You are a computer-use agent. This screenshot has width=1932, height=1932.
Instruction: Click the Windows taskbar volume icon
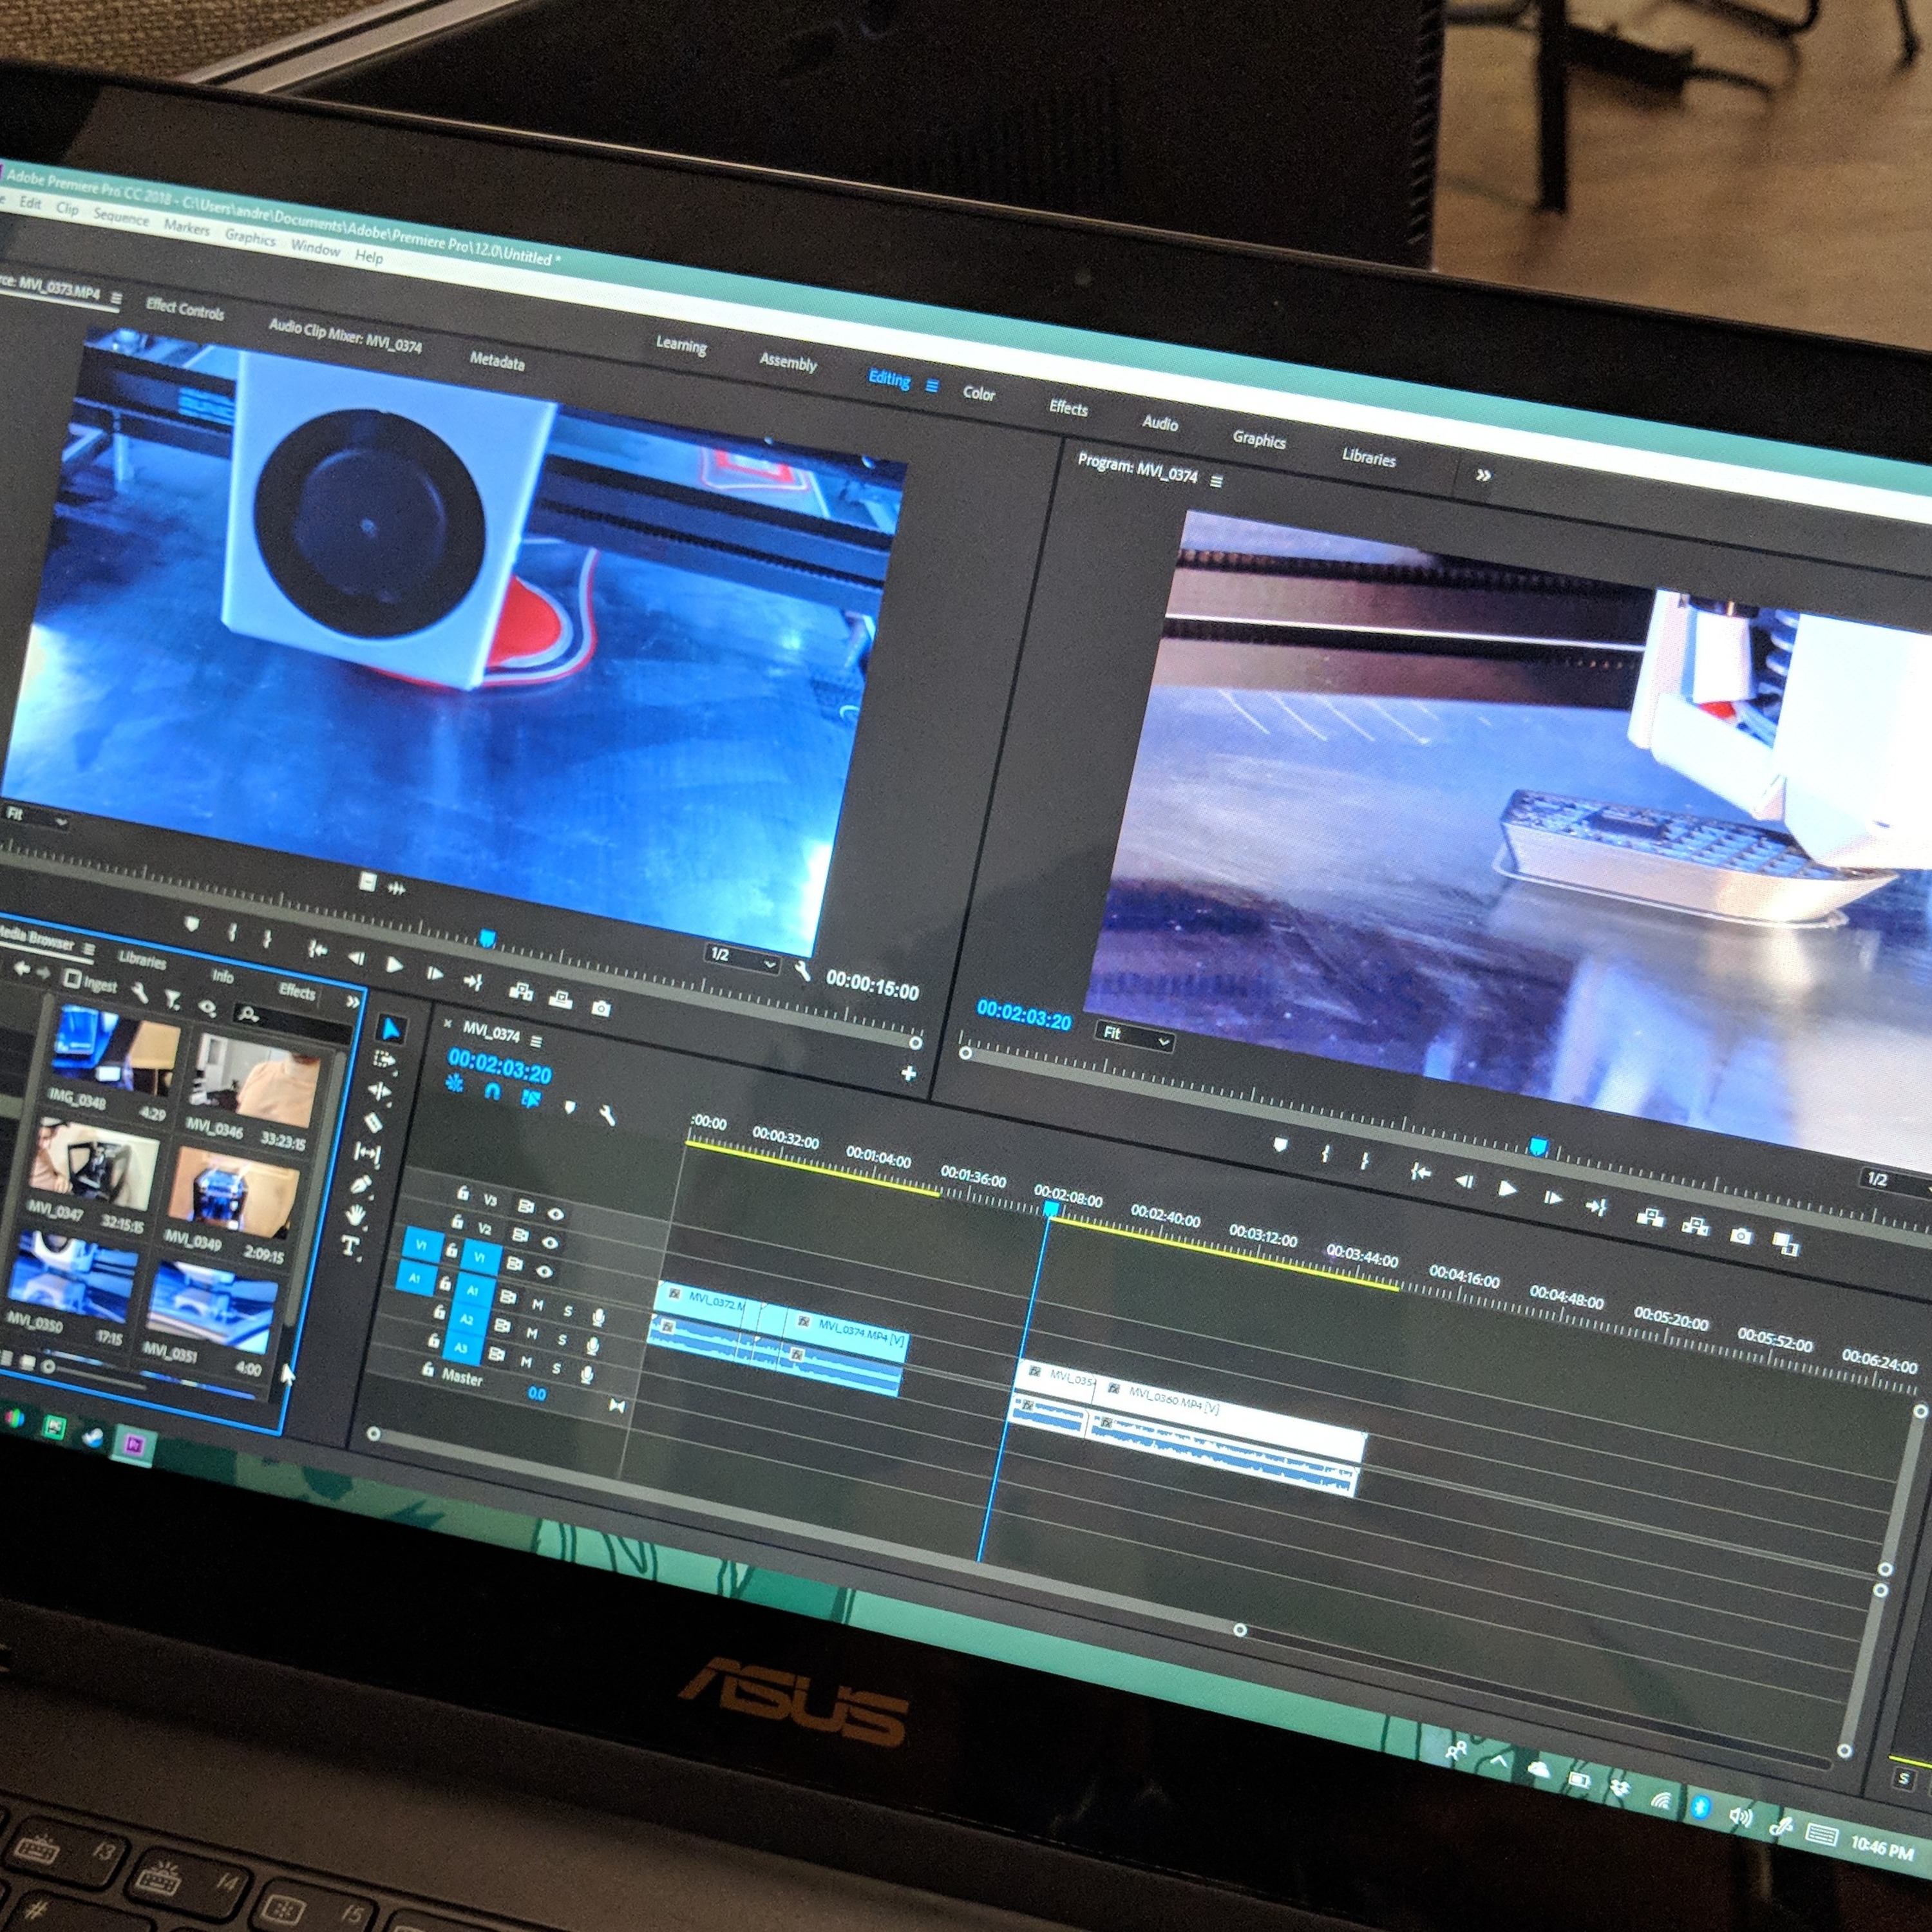tap(1740, 1818)
